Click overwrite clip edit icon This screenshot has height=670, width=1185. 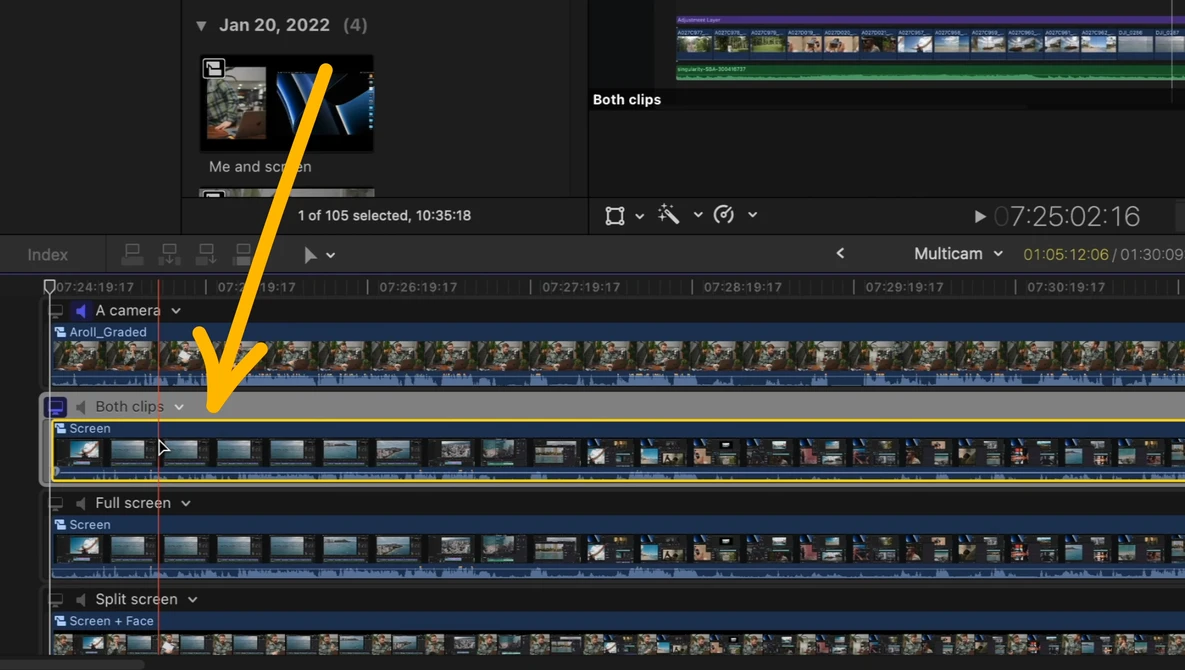(x=243, y=255)
